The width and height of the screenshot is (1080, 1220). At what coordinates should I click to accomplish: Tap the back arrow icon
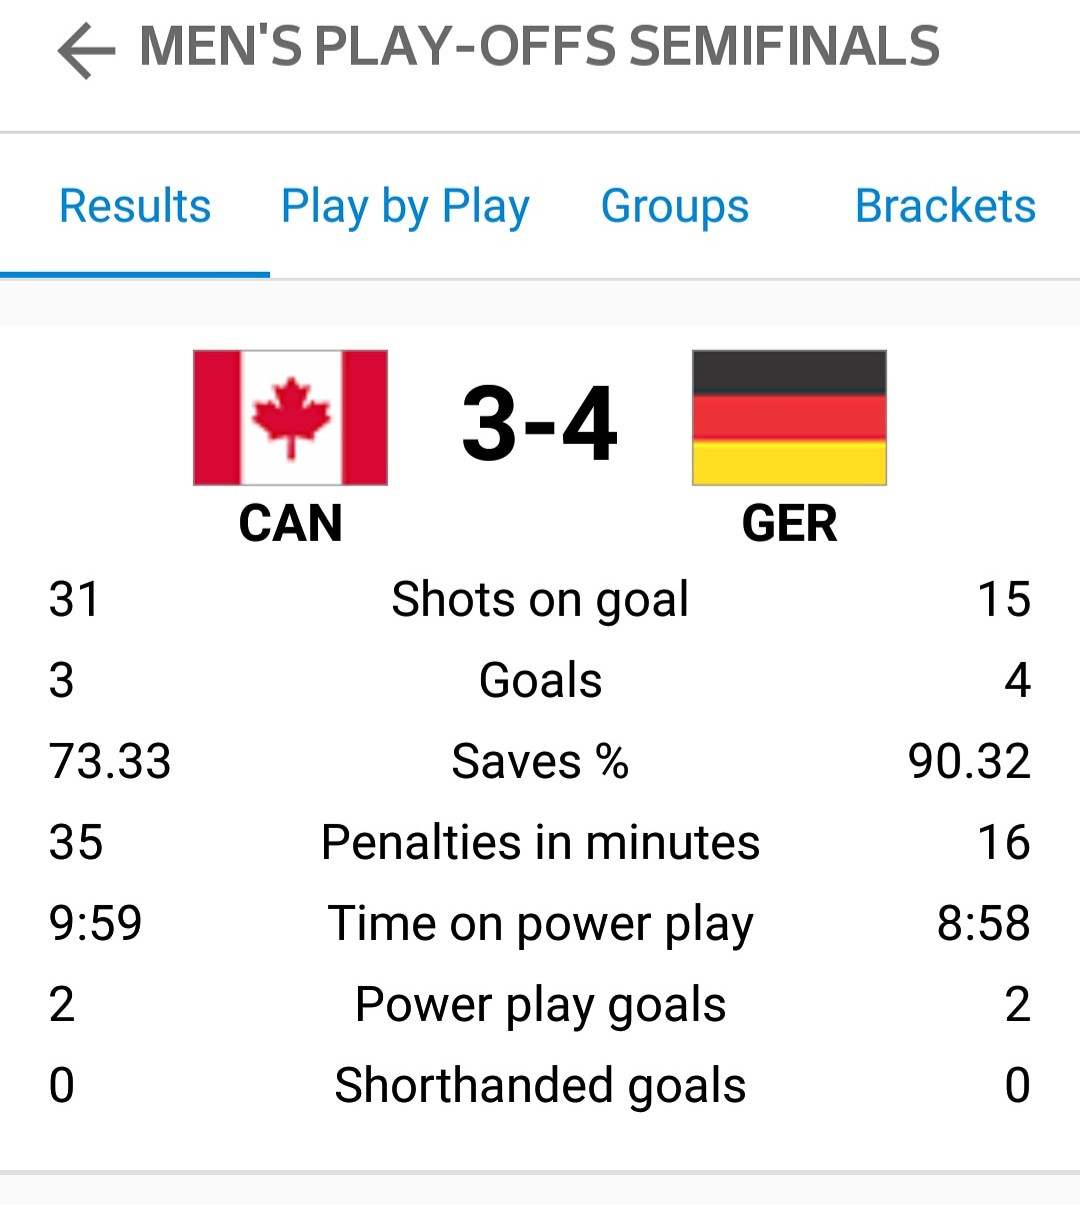coord(86,50)
